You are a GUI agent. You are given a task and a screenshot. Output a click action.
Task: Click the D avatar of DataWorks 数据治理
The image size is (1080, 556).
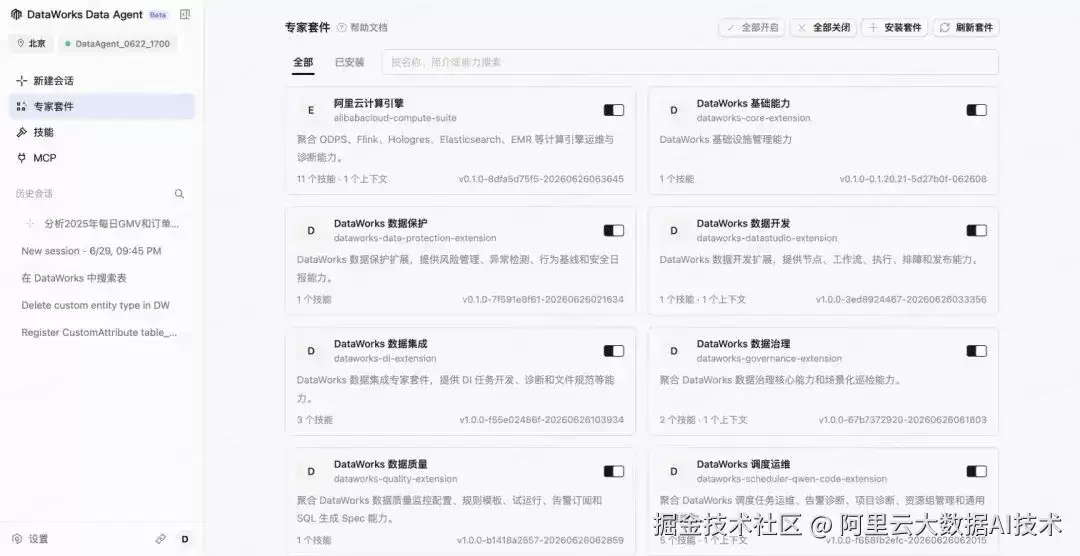pyautogui.click(x=674, y=351)
